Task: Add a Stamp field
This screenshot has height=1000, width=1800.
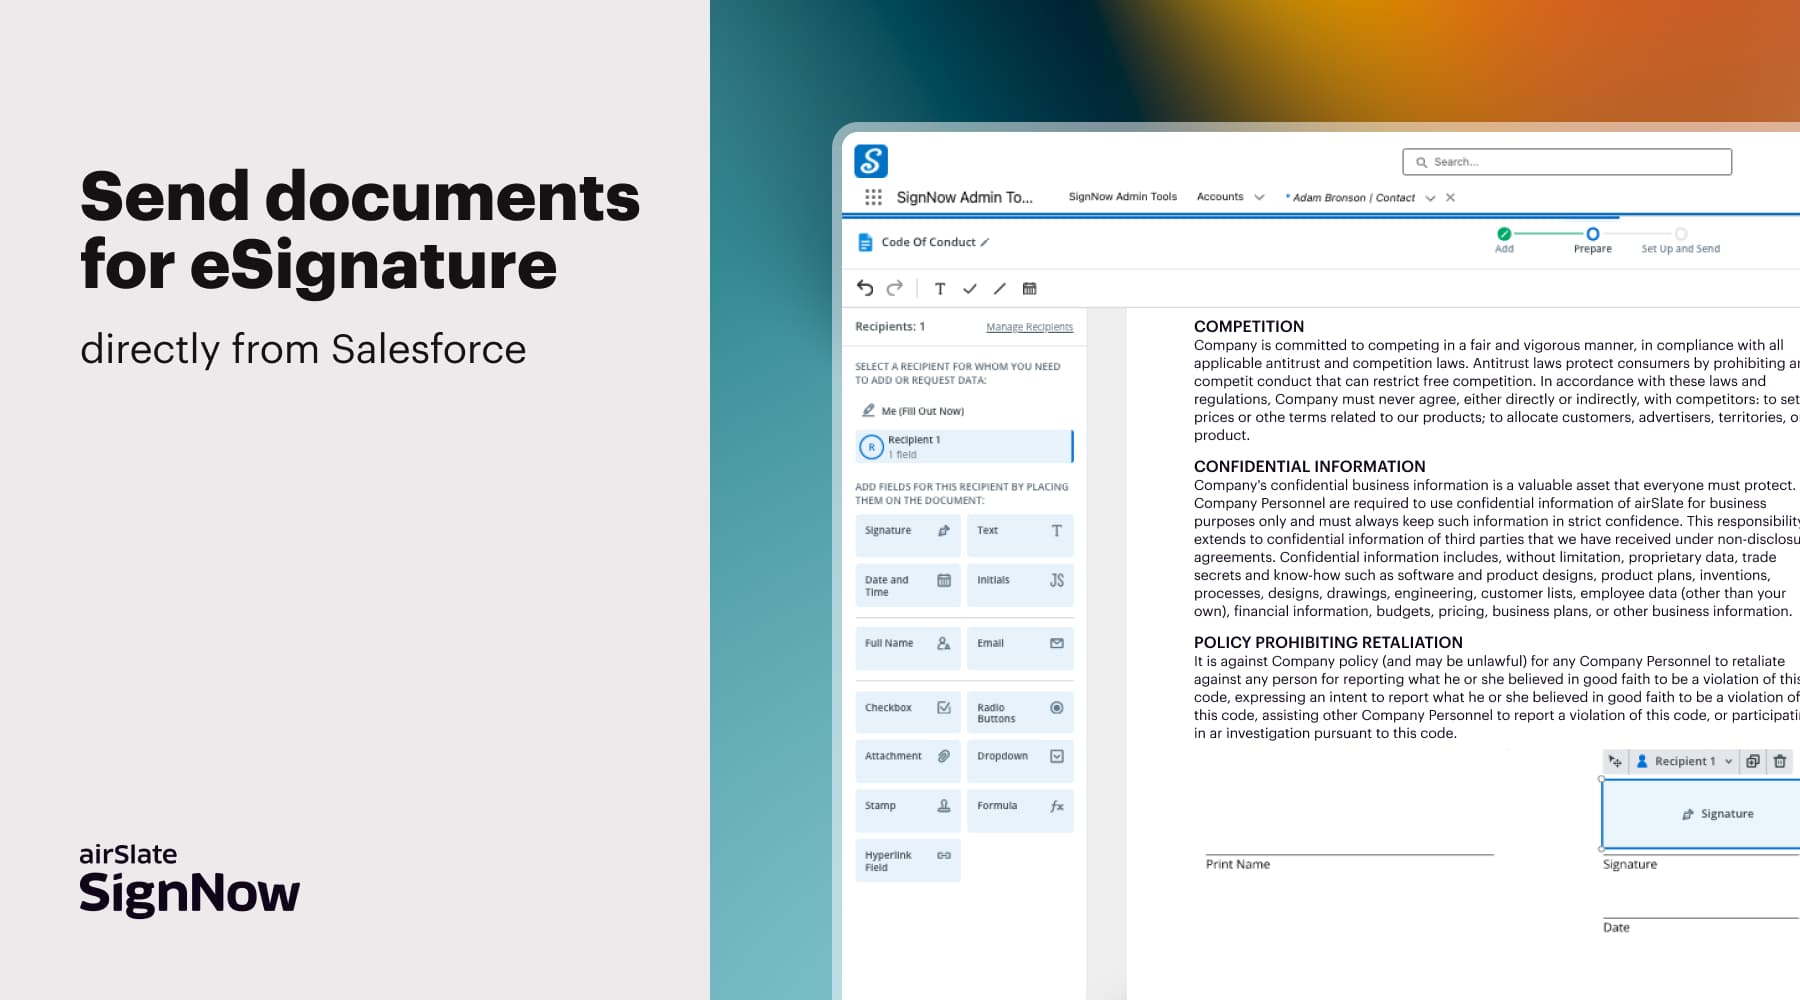Action: [908, 811]
